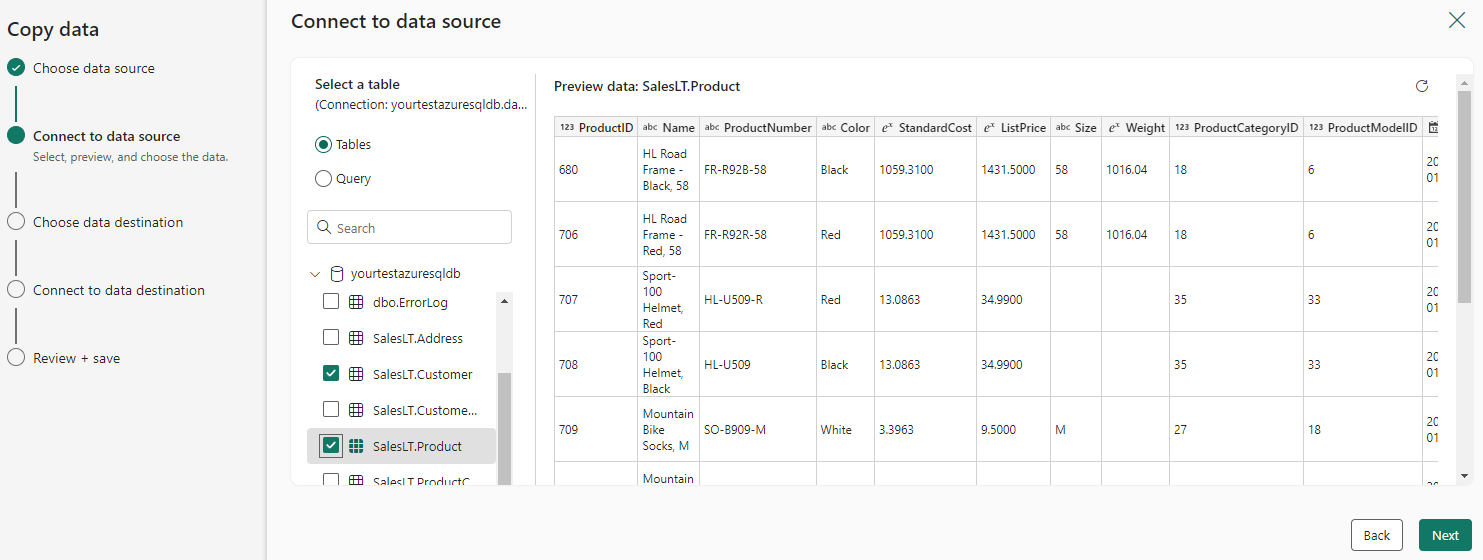Uncheck the SalesLT.Product checkbox
Image resolution: width=1483 pixels, height=560 pixels.
(331, 446)
